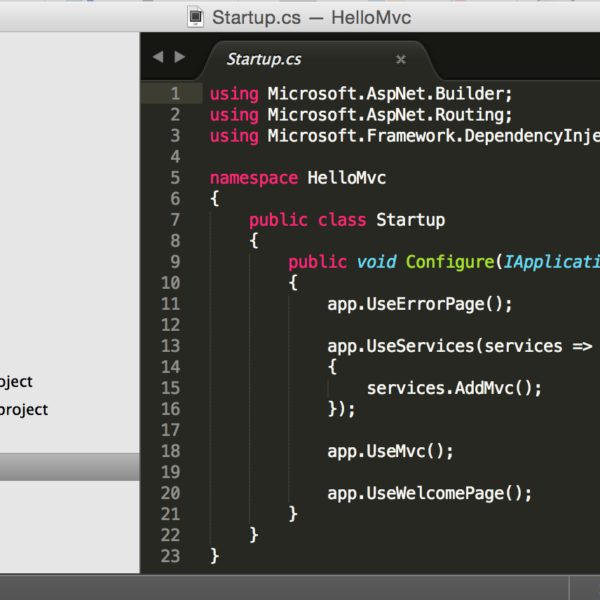Click on services.AddMvc() statement

coord(454,388)
